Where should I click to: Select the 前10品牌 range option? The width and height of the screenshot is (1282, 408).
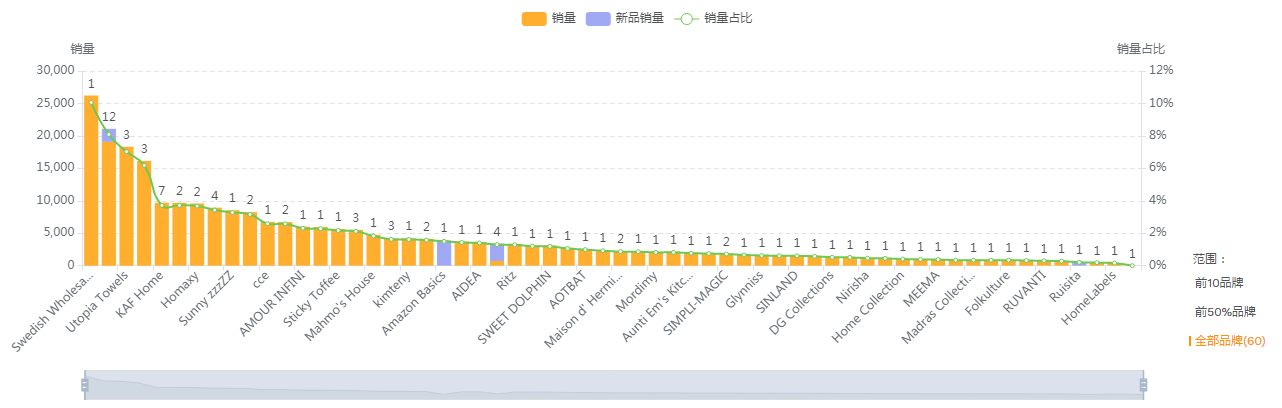pyautogui.click(x=1219, y=283)
